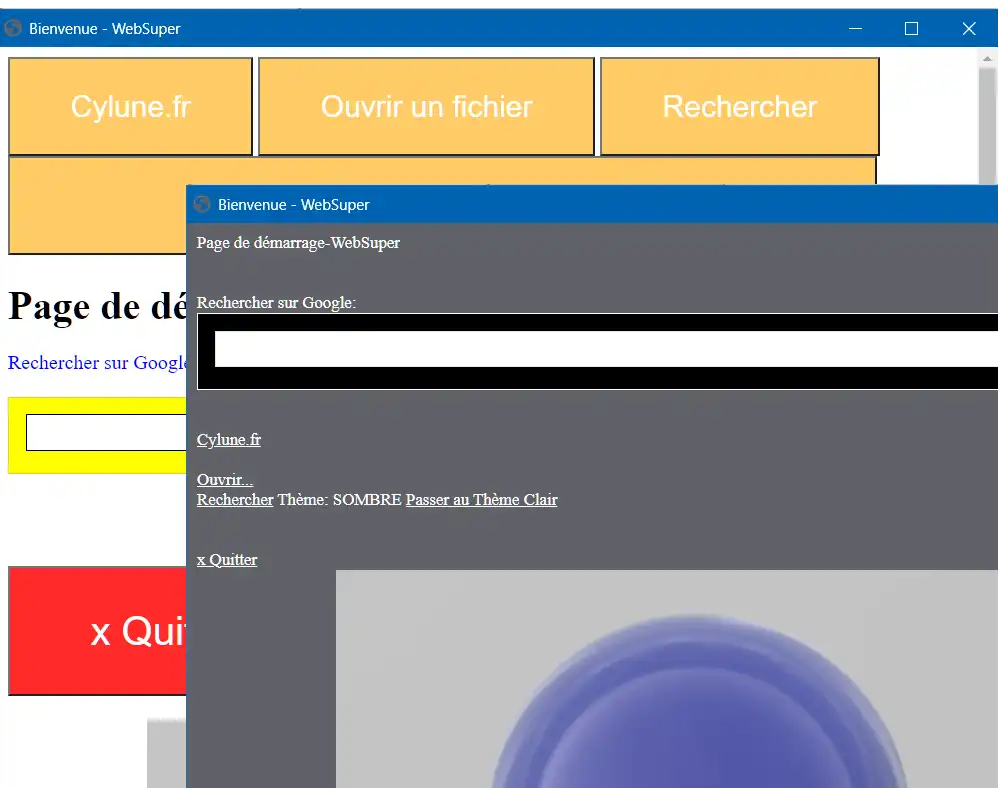Viewport: 1001px width, 788px height.
Task: Click the Ouvrir un fichier button
Action: click(x=426, y=107)
